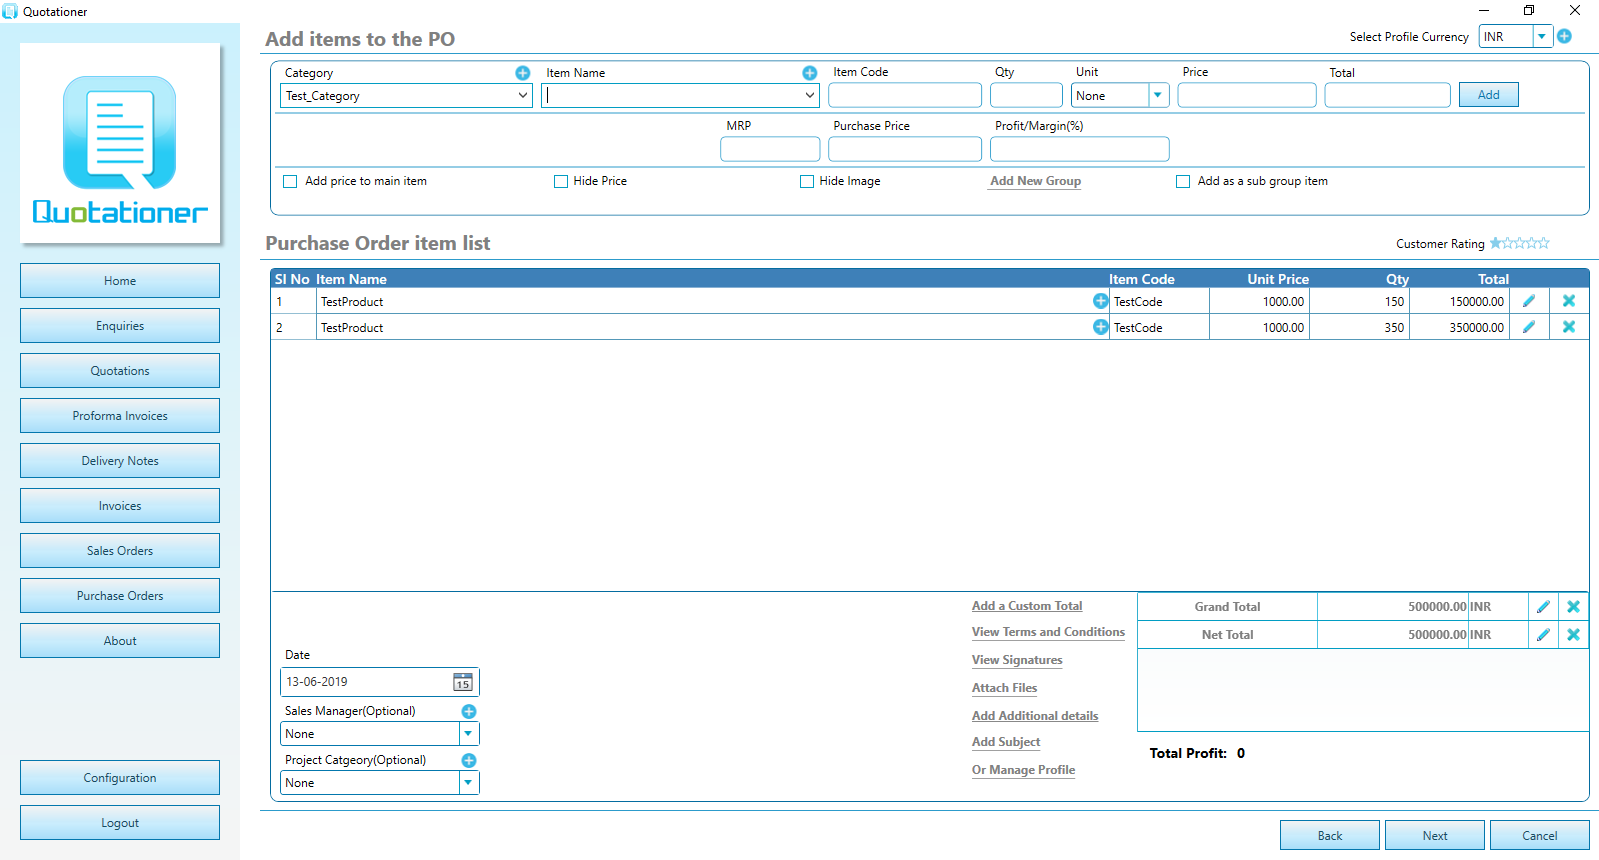Click the Or Manage Profile link

pos(1023,770)
